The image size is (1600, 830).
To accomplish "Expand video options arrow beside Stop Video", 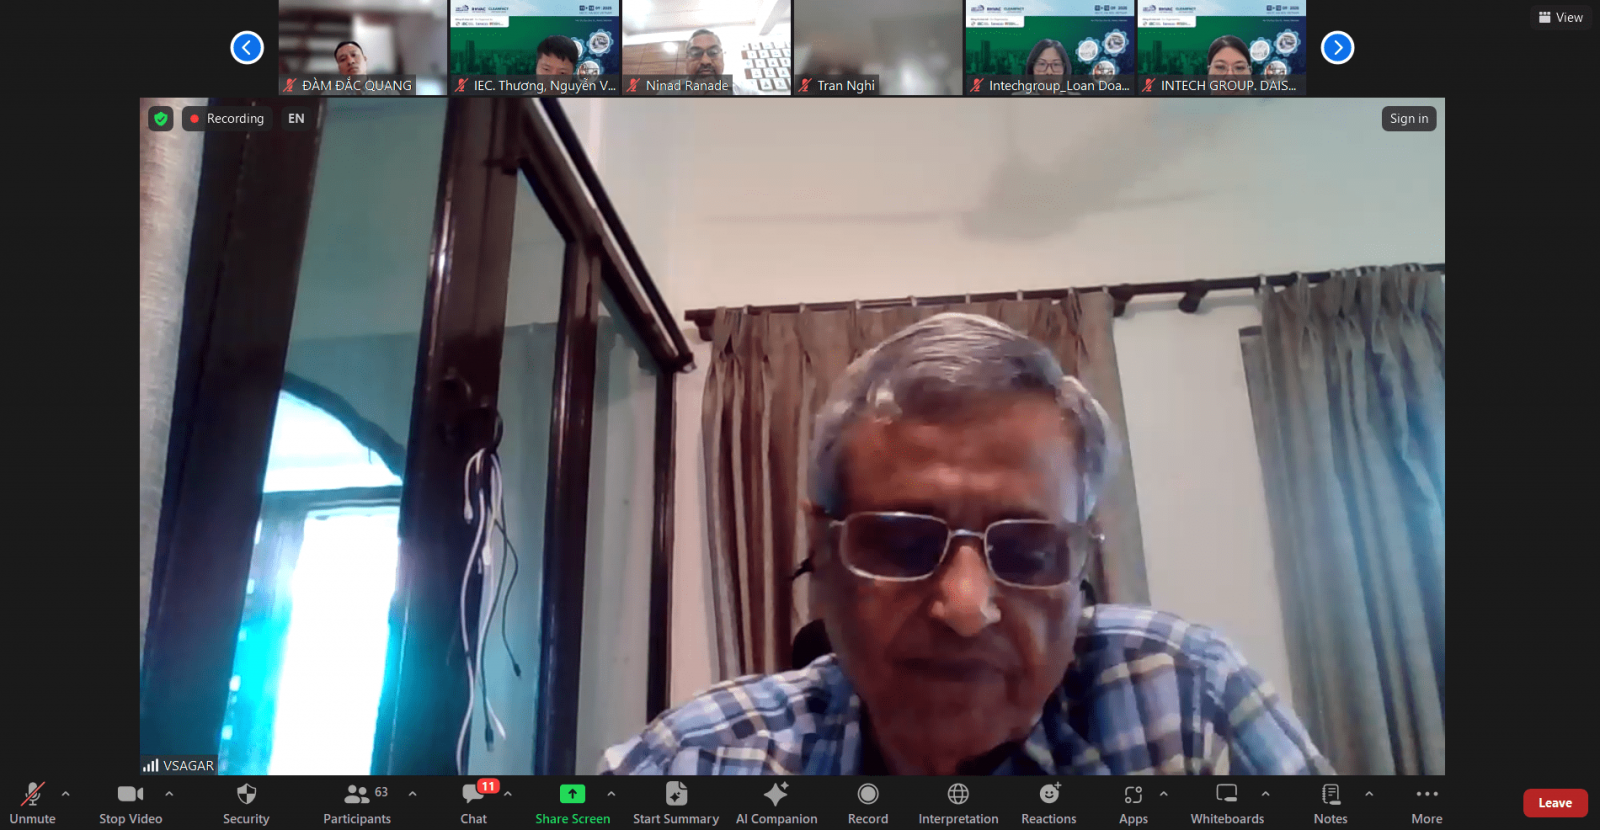I will pyautogui.click(x=169, y=794).
